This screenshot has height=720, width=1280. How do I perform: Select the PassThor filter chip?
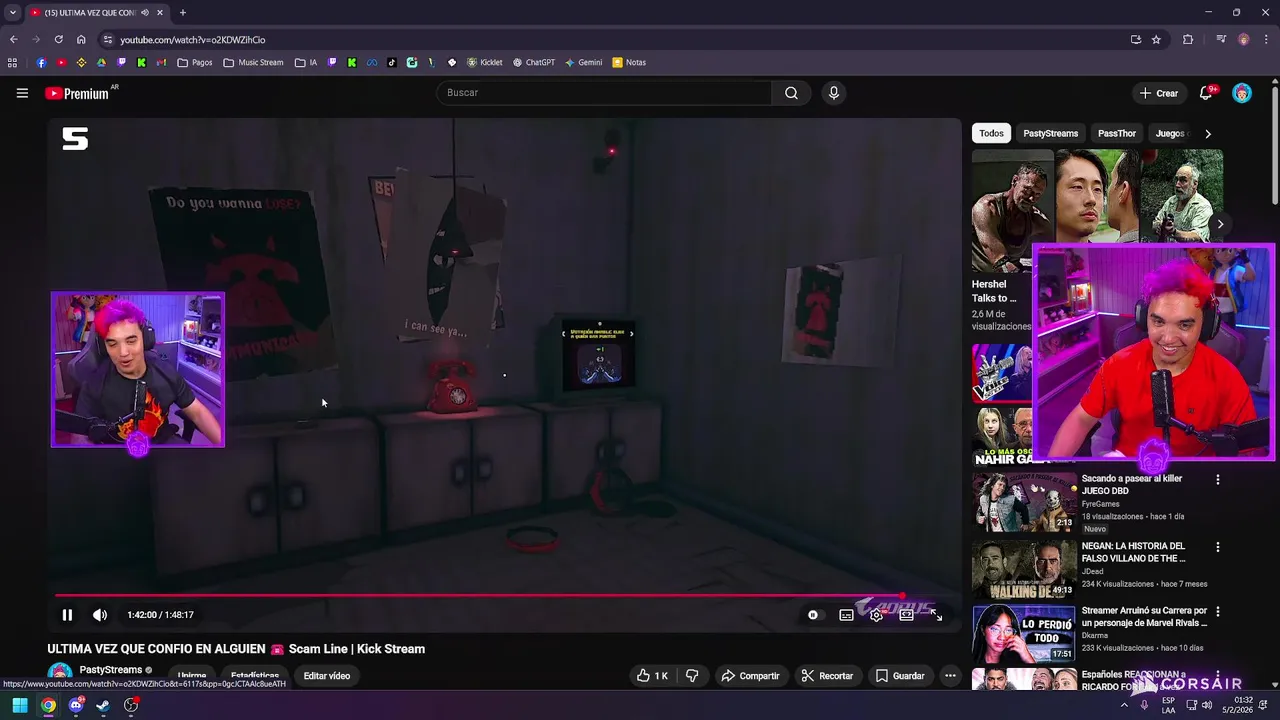click(x=1117, y=133)
